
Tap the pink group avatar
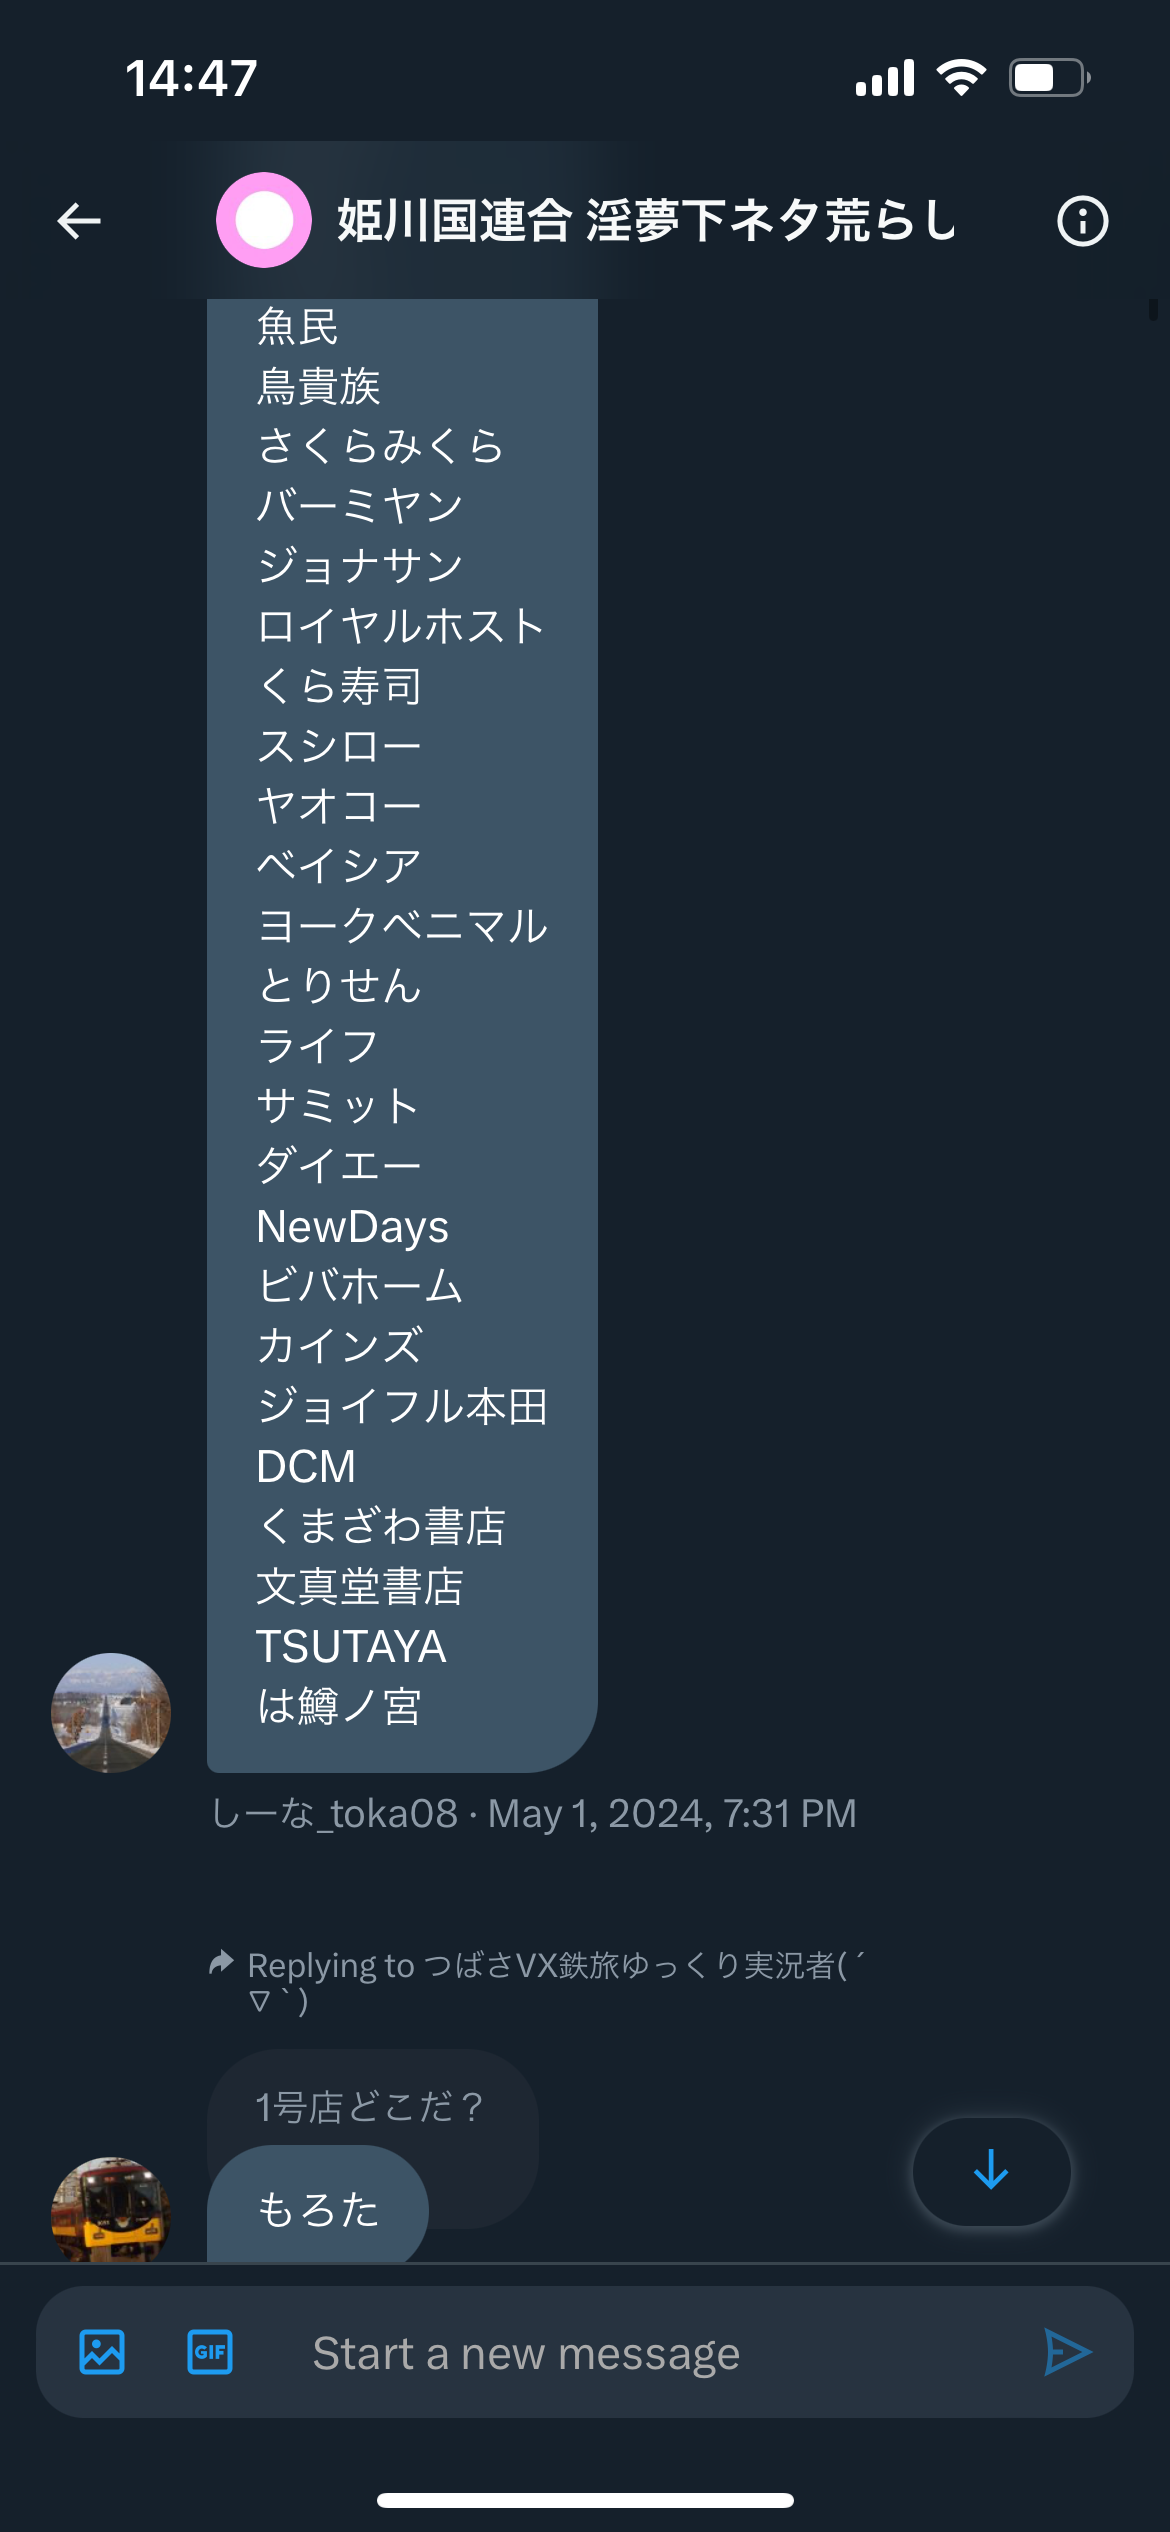(x=264, y=220)
